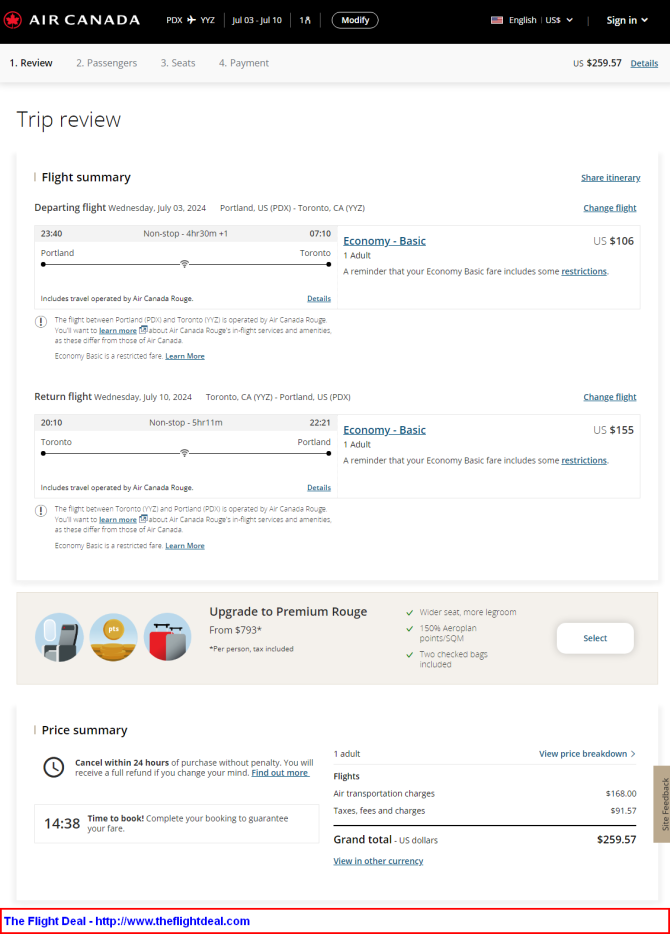670x934 pixels.
Task: Expand the Sign in menu
Action: (x=627, y=20)
